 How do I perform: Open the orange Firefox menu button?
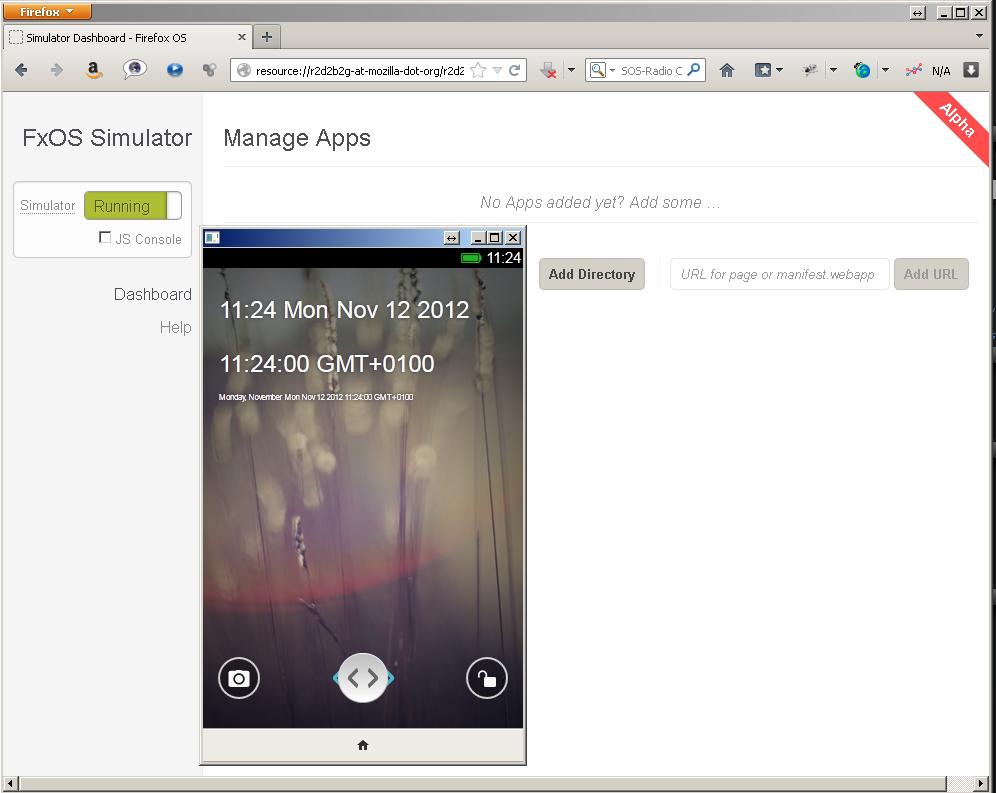(x=47, y=12)
